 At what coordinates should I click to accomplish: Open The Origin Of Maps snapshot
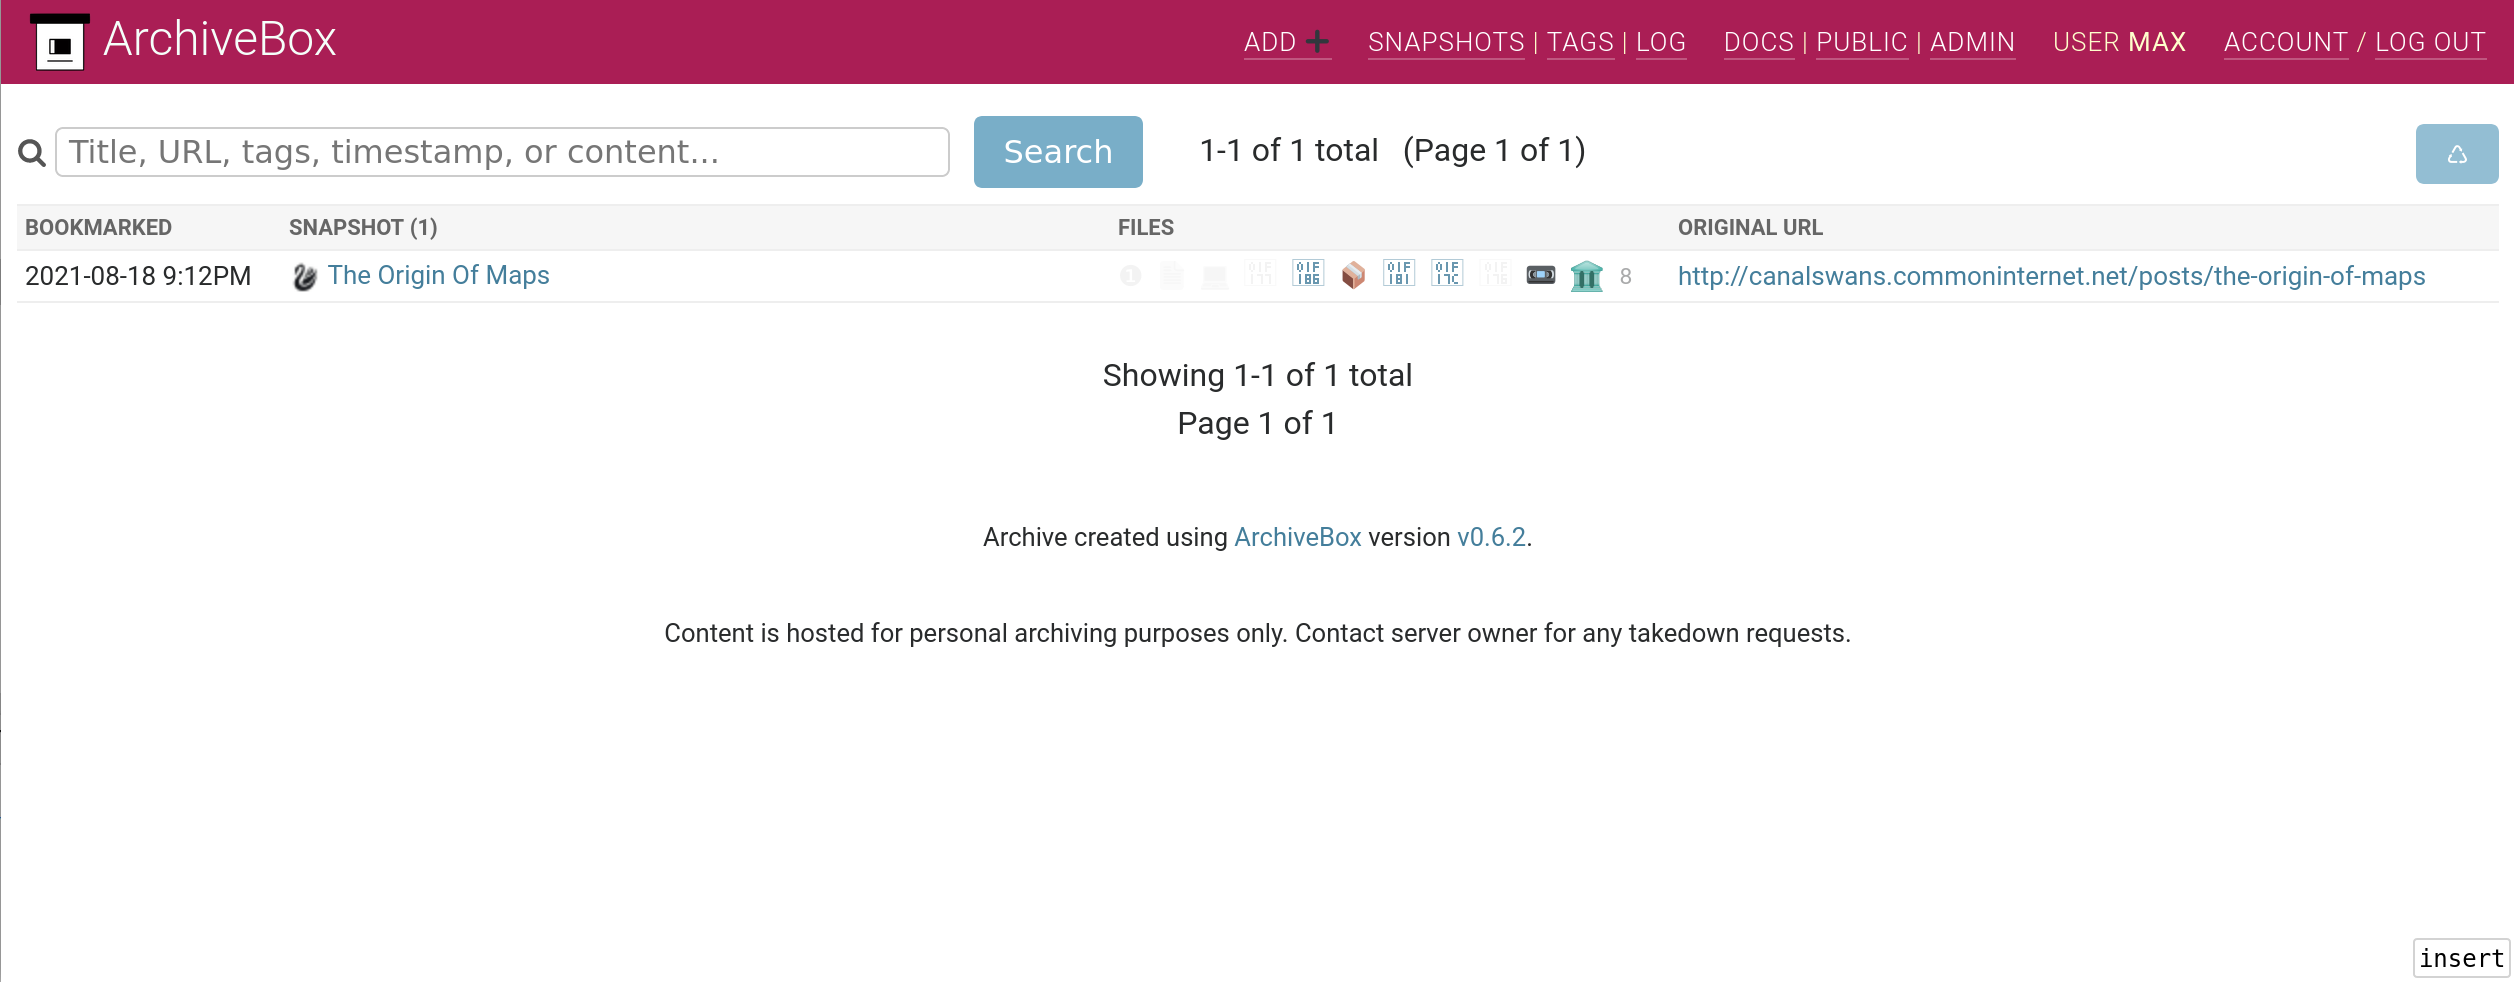pyautogui.click(x=438, y=276)
